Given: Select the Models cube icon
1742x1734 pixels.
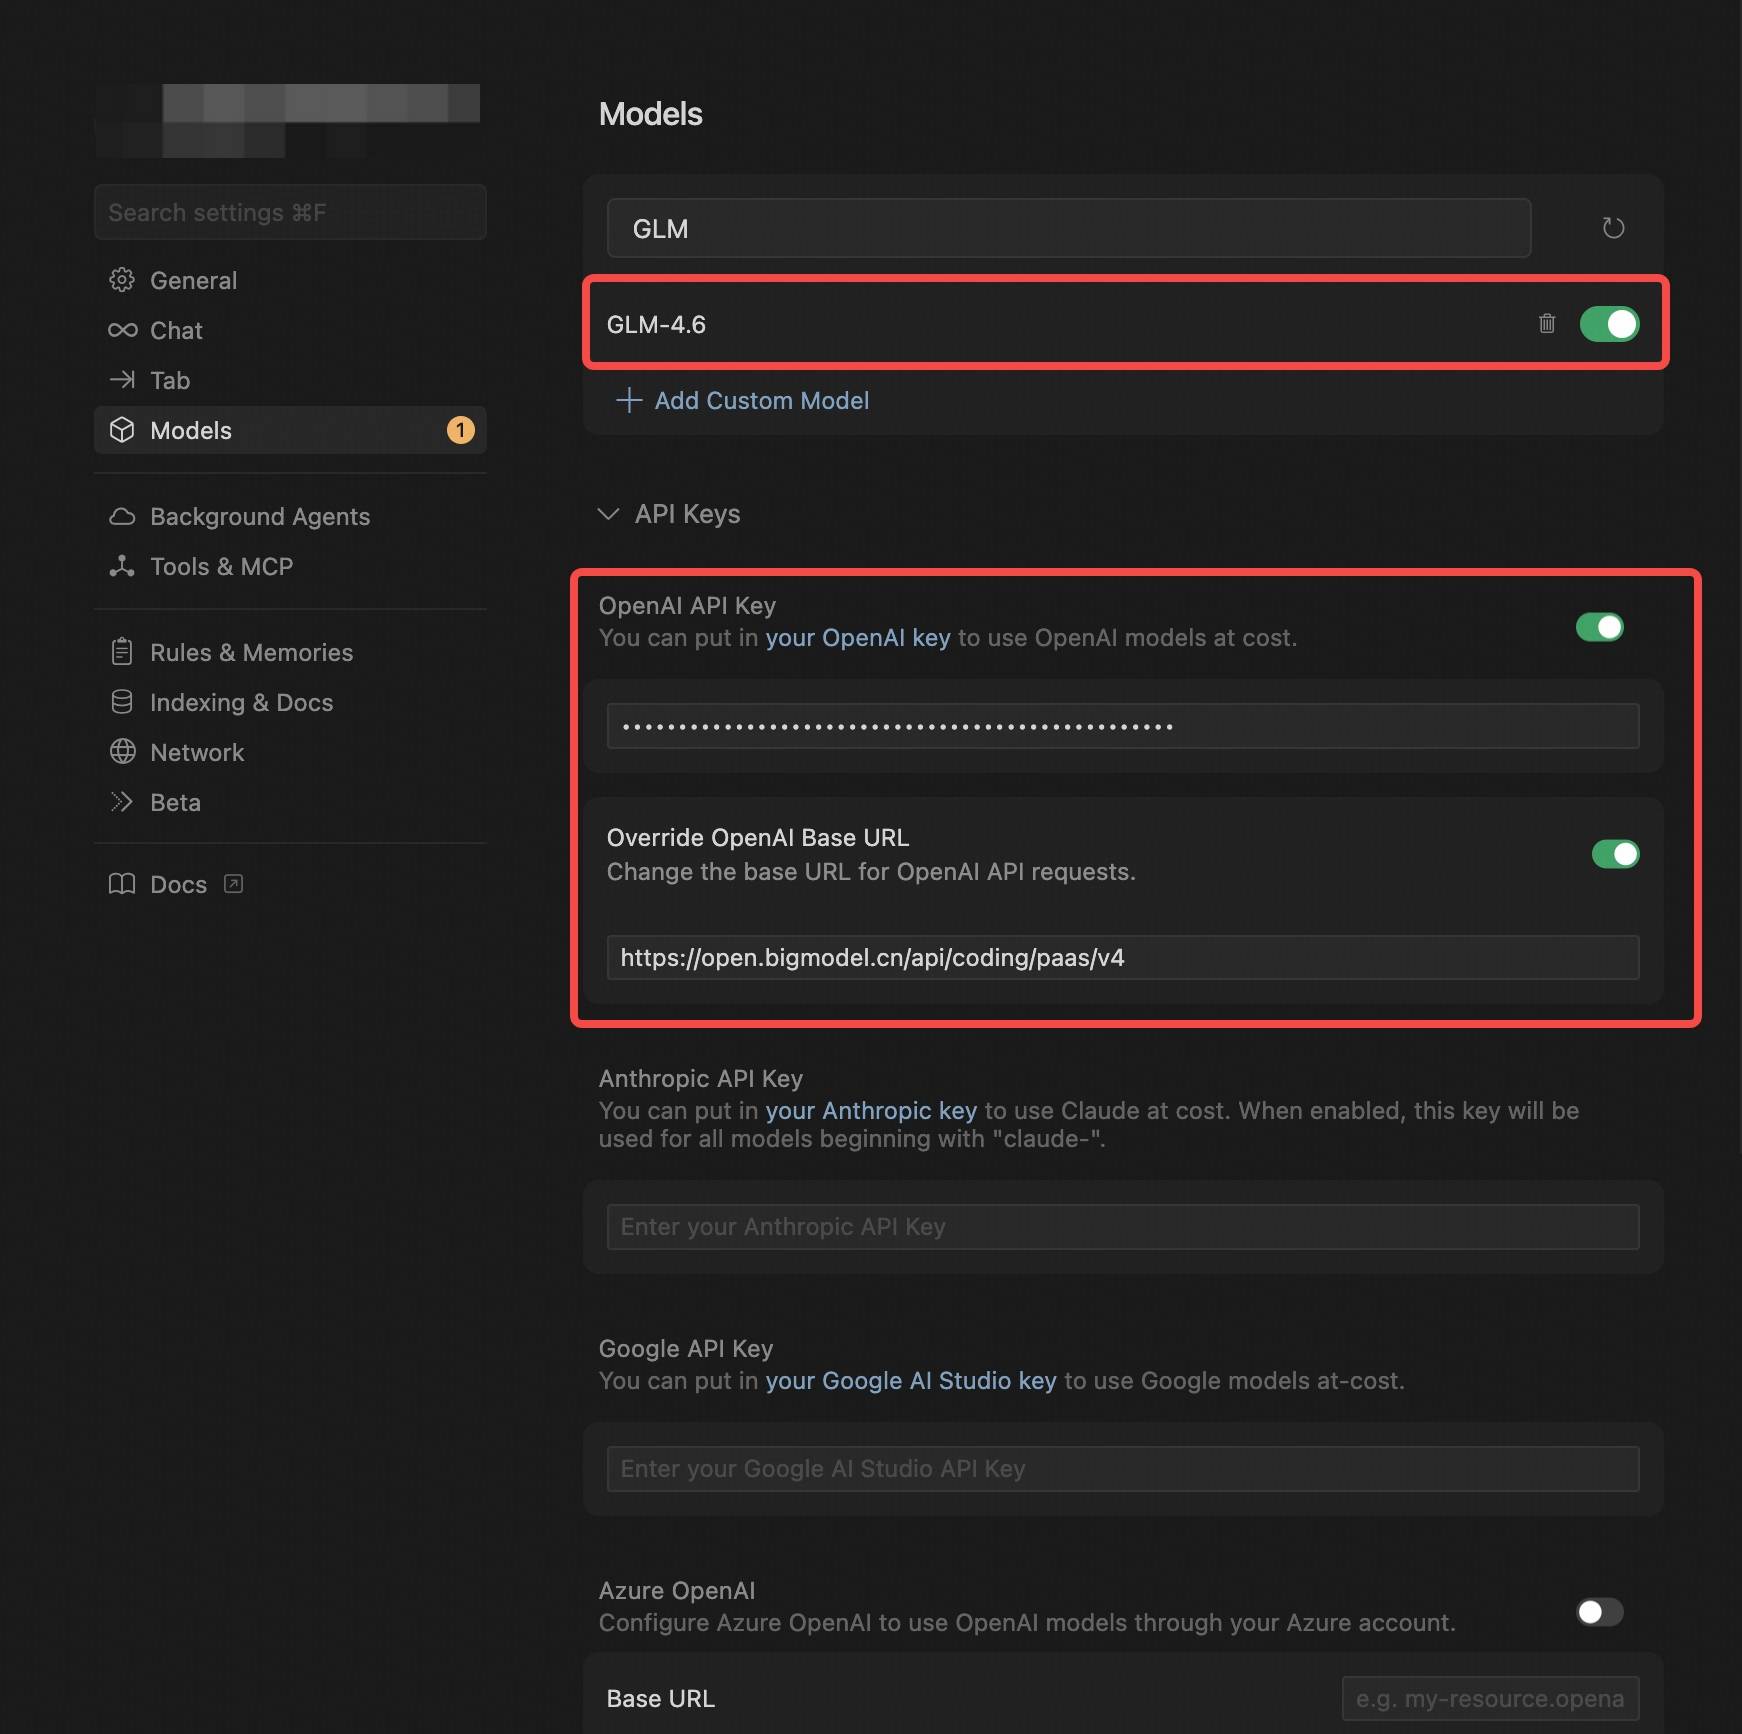Looking at the screenshot, I should pos(122,430).
